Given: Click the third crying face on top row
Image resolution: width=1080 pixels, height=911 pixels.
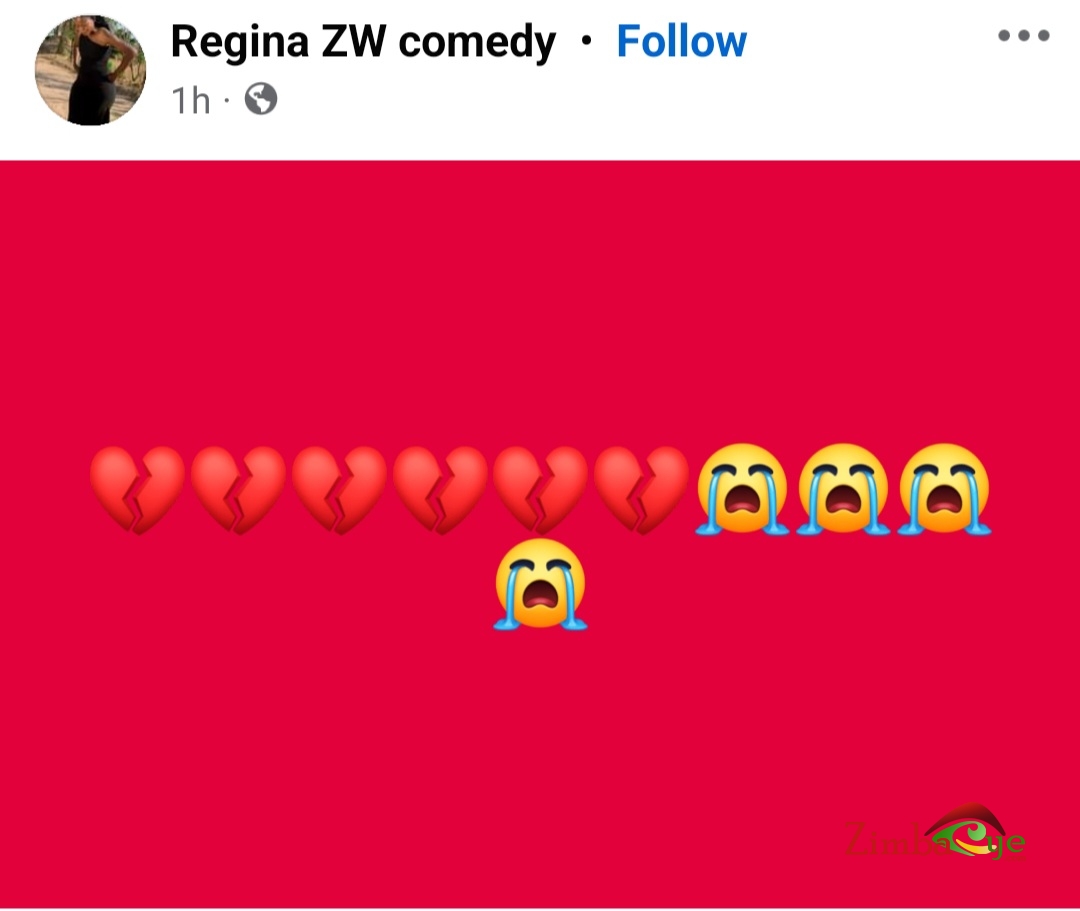Looking at the screenshot, I should click(944, 489).
